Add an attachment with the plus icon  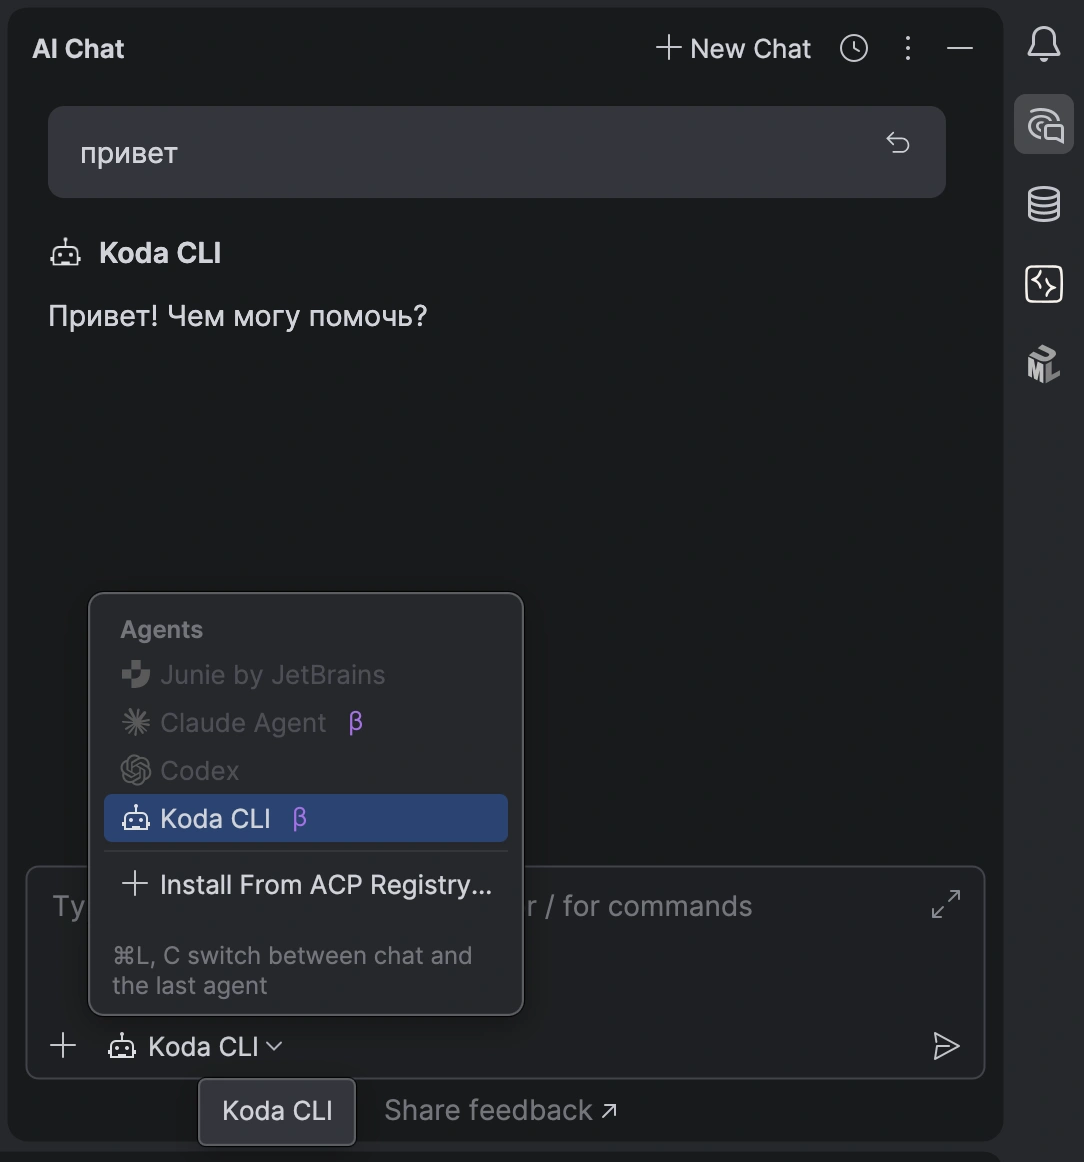(x=63, y=1046)
